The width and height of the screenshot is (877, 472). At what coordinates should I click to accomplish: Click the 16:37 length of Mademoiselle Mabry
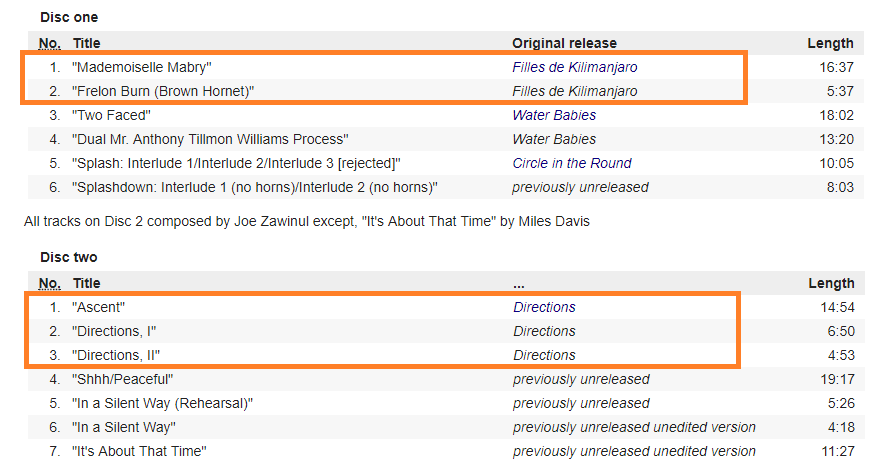836,67
